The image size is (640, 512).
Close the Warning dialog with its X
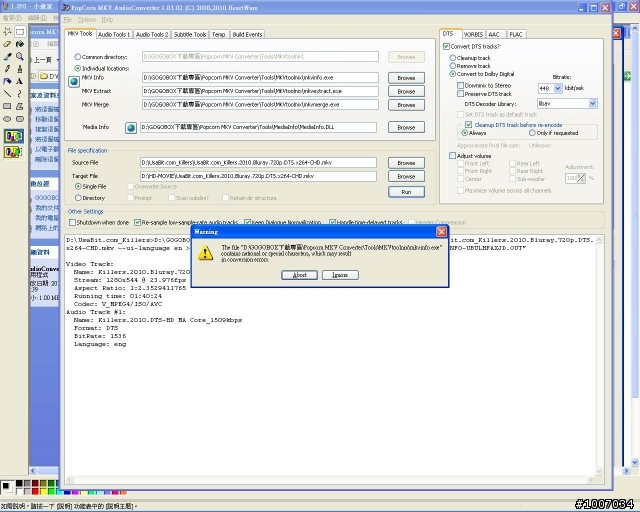pos(441,232)
